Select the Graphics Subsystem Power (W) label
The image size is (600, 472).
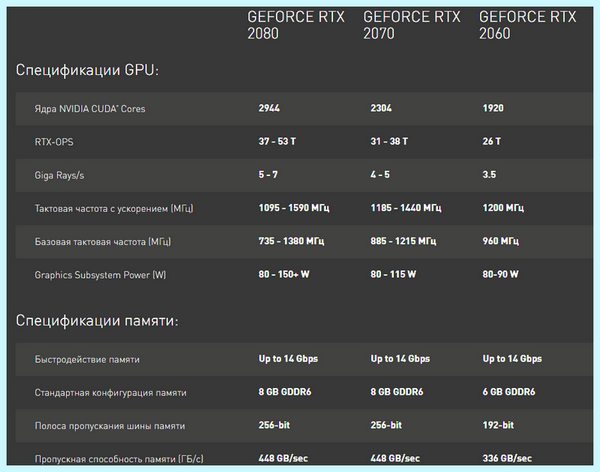[x=100, y=275]
